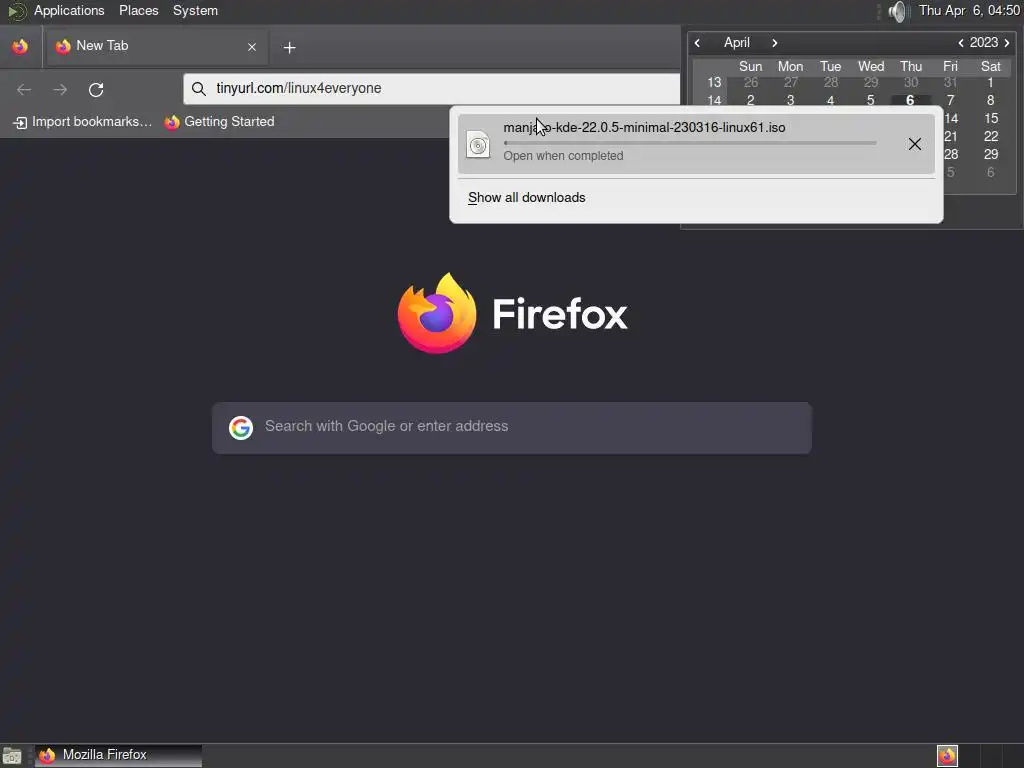Go to previous year in calendar

(x=961, y=43)
